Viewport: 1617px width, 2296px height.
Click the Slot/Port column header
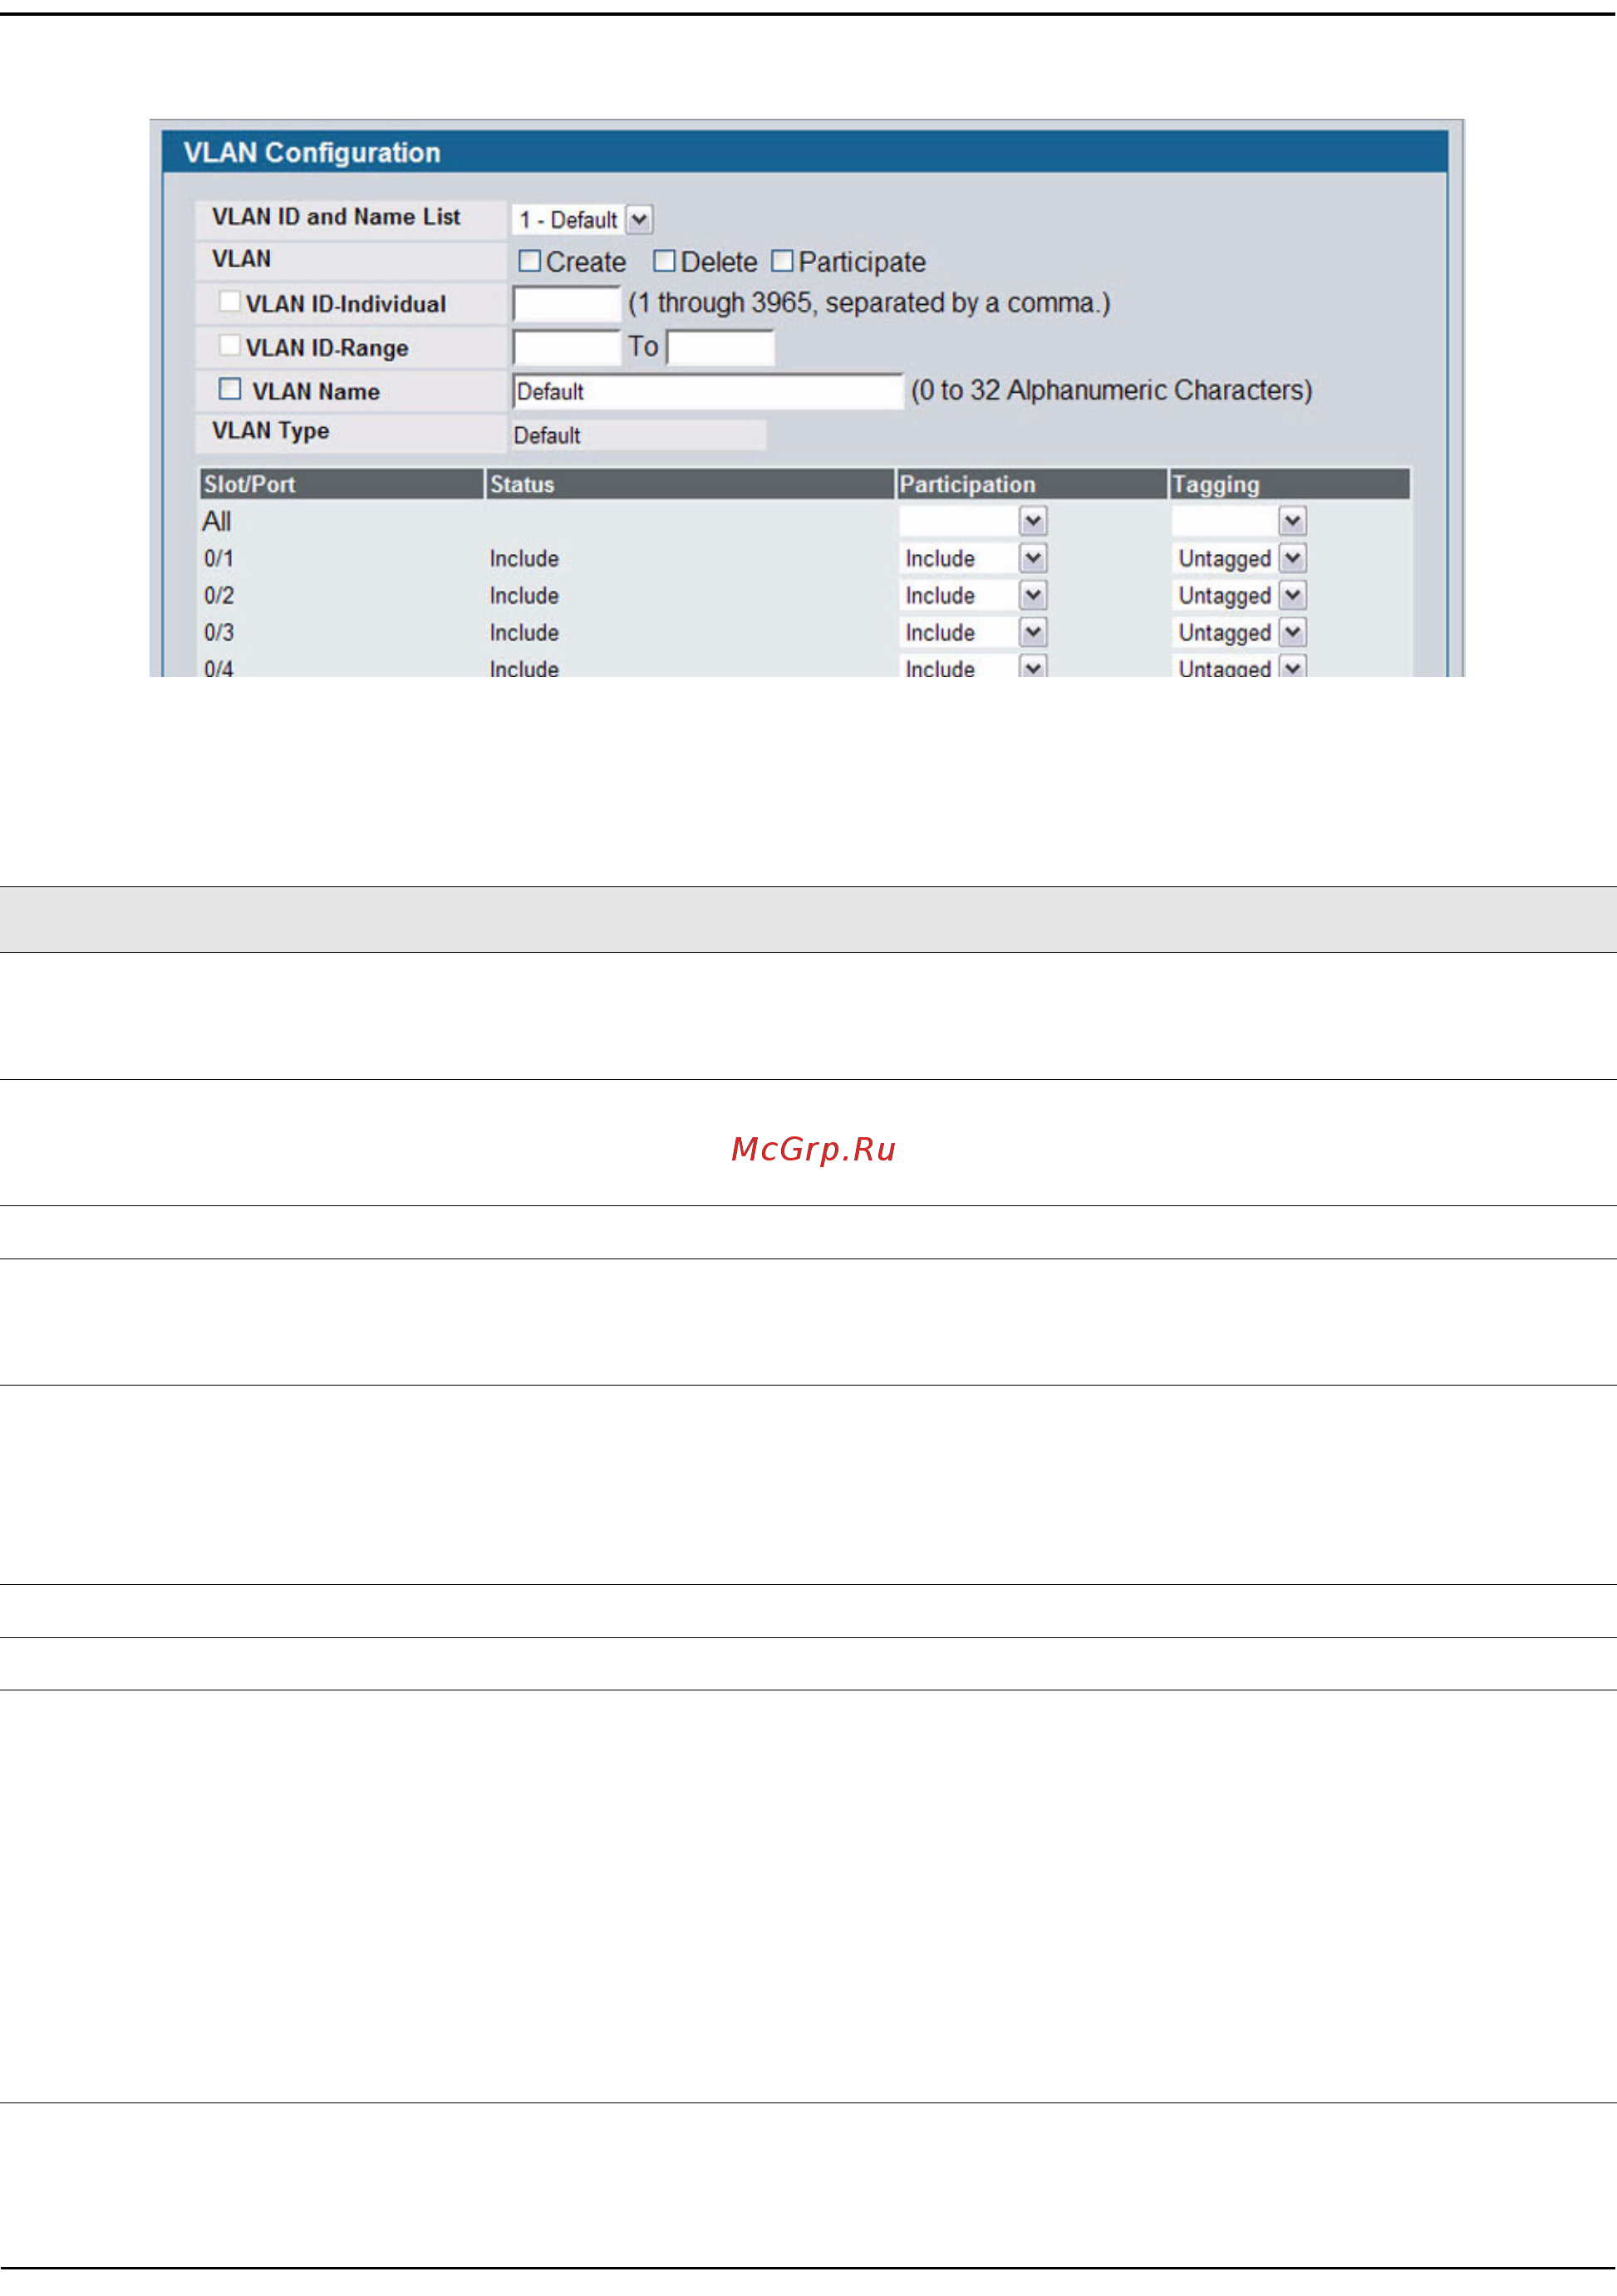coord(341,484)
